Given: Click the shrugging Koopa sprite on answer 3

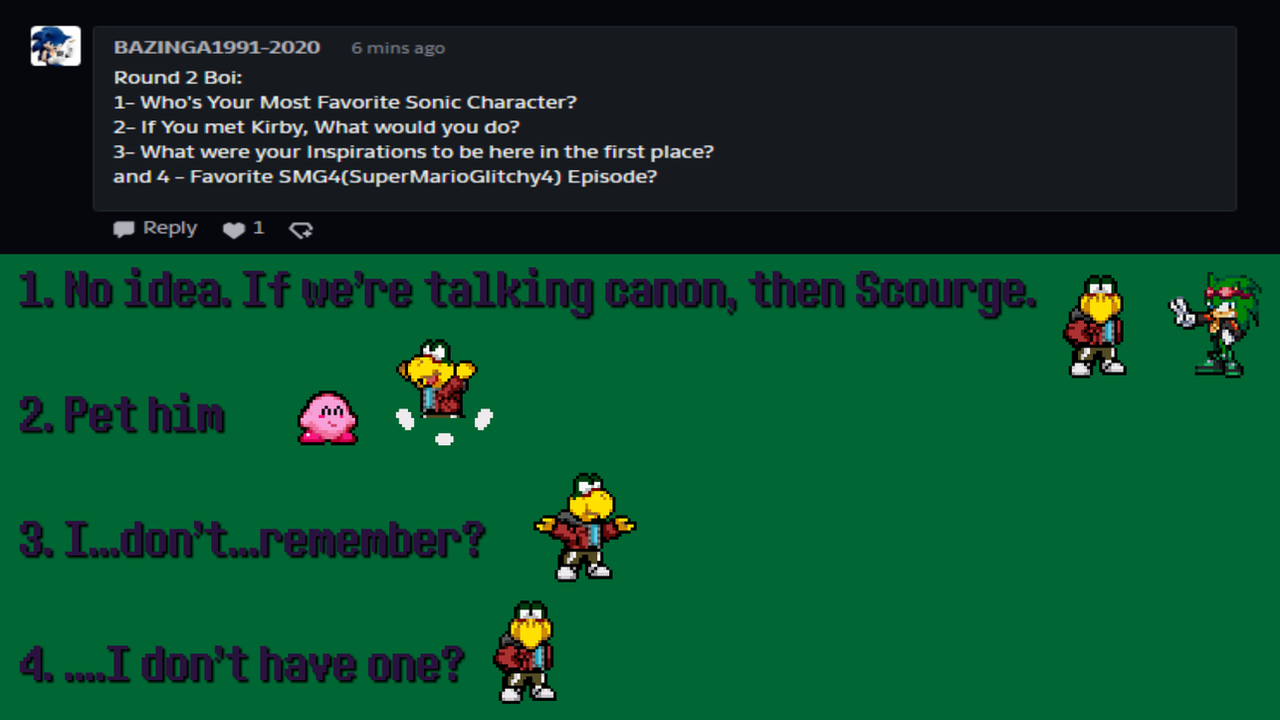Looking at the screenshot, I should (x=585, y=527).
